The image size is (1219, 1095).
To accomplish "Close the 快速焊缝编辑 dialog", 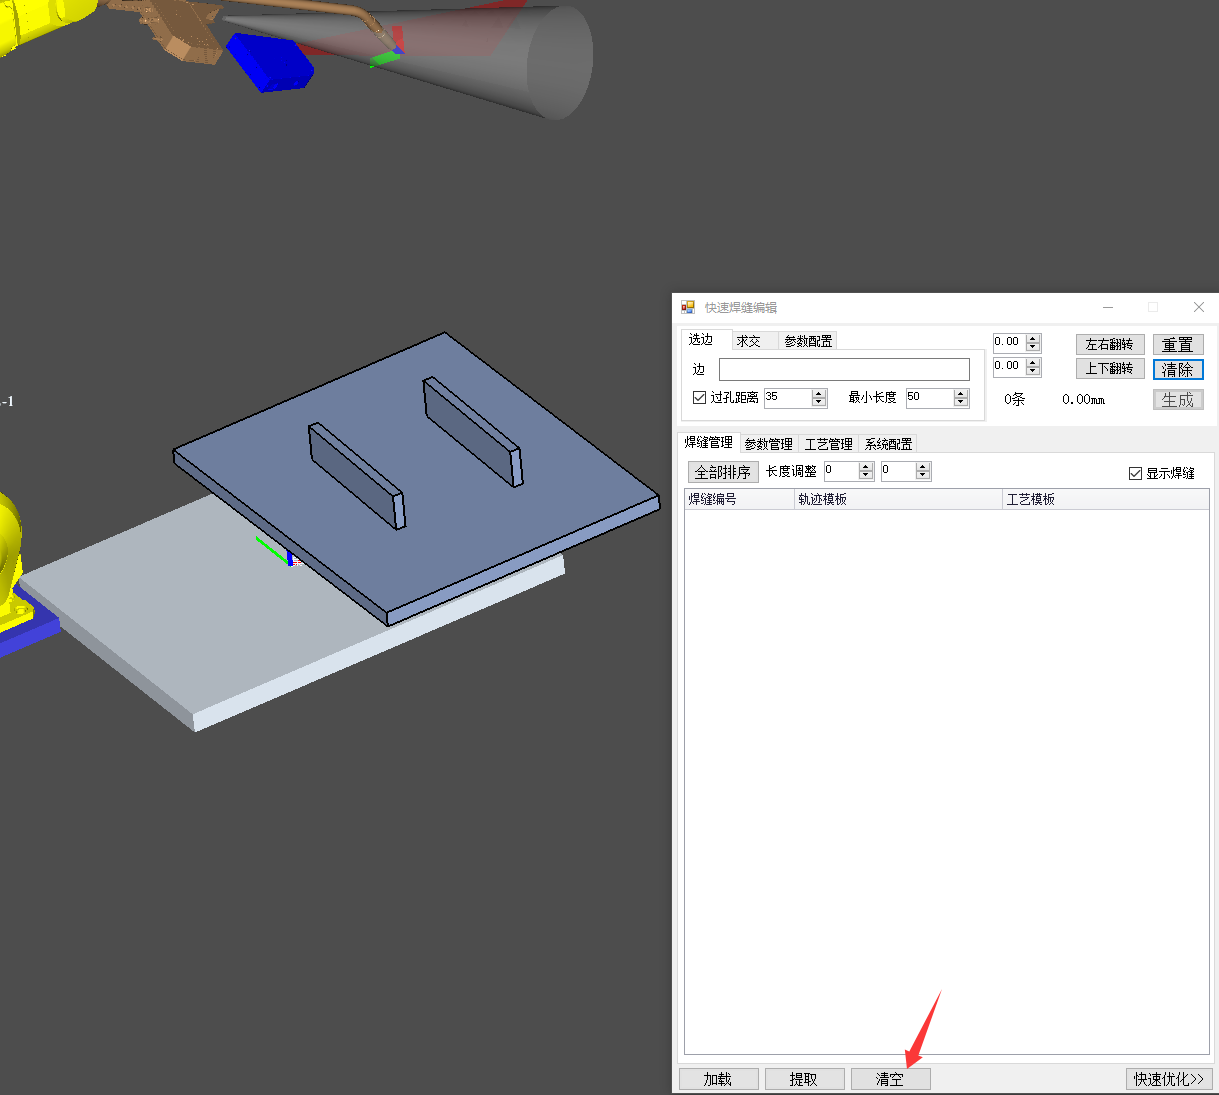I will pos(1198,307).
